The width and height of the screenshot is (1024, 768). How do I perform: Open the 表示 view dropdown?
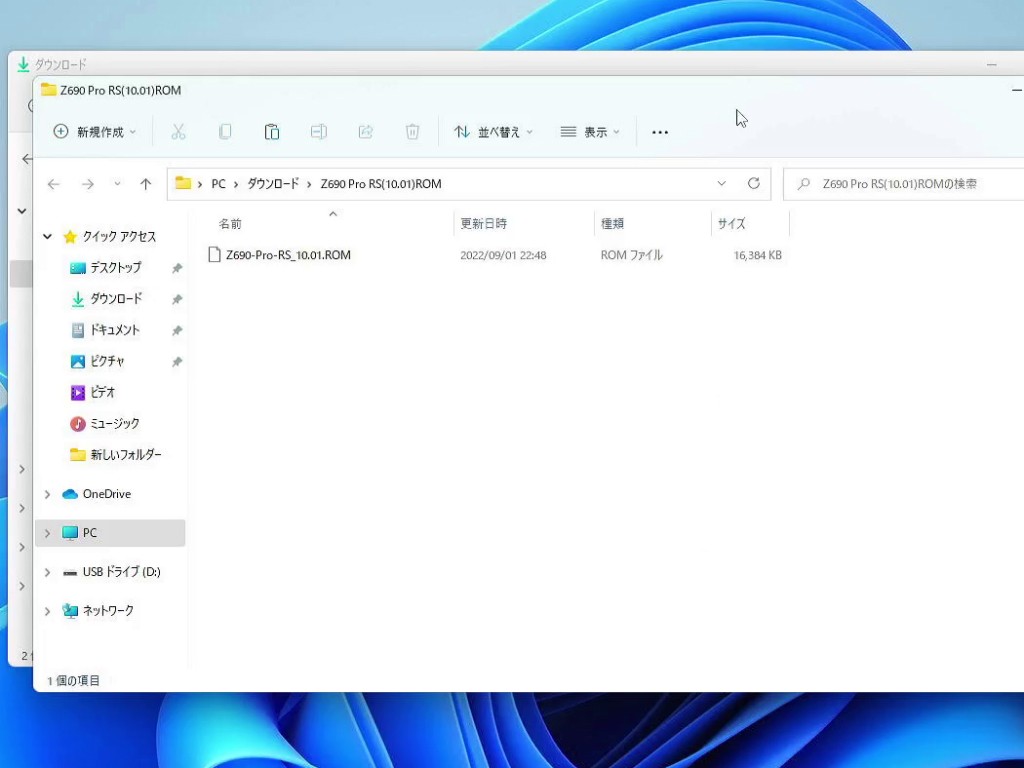tap(590, 132)
